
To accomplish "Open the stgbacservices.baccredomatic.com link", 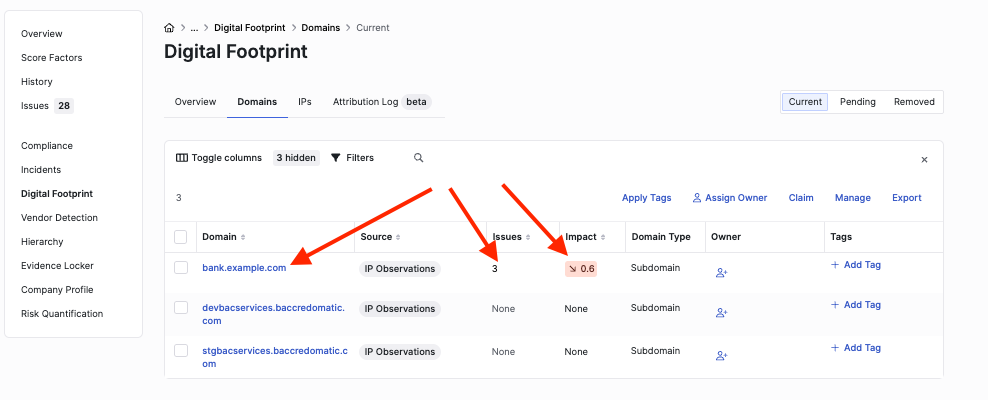I will tap(275, 357).
